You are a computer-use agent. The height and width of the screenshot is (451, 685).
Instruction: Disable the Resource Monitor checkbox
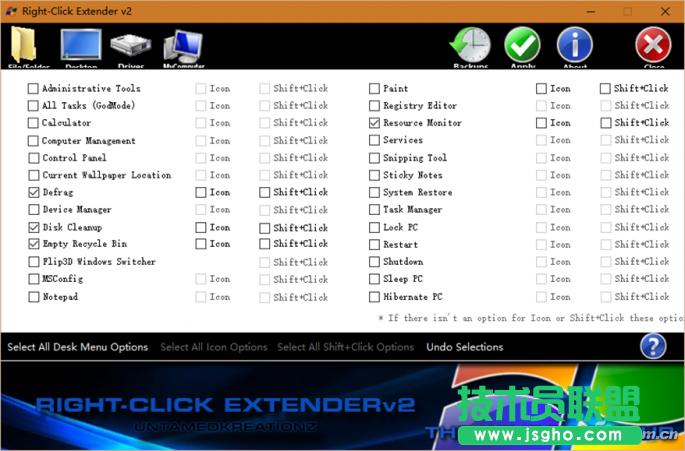[x=375, y=123]
